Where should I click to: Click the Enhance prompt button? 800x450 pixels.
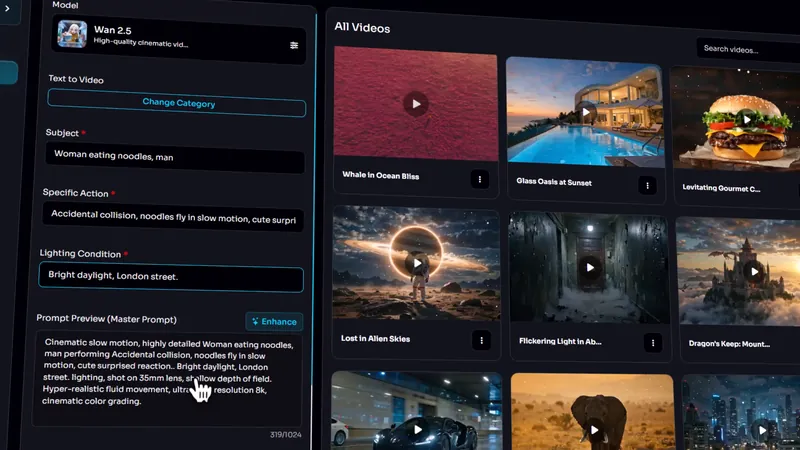pyautogui.click(x=274, y=321)
